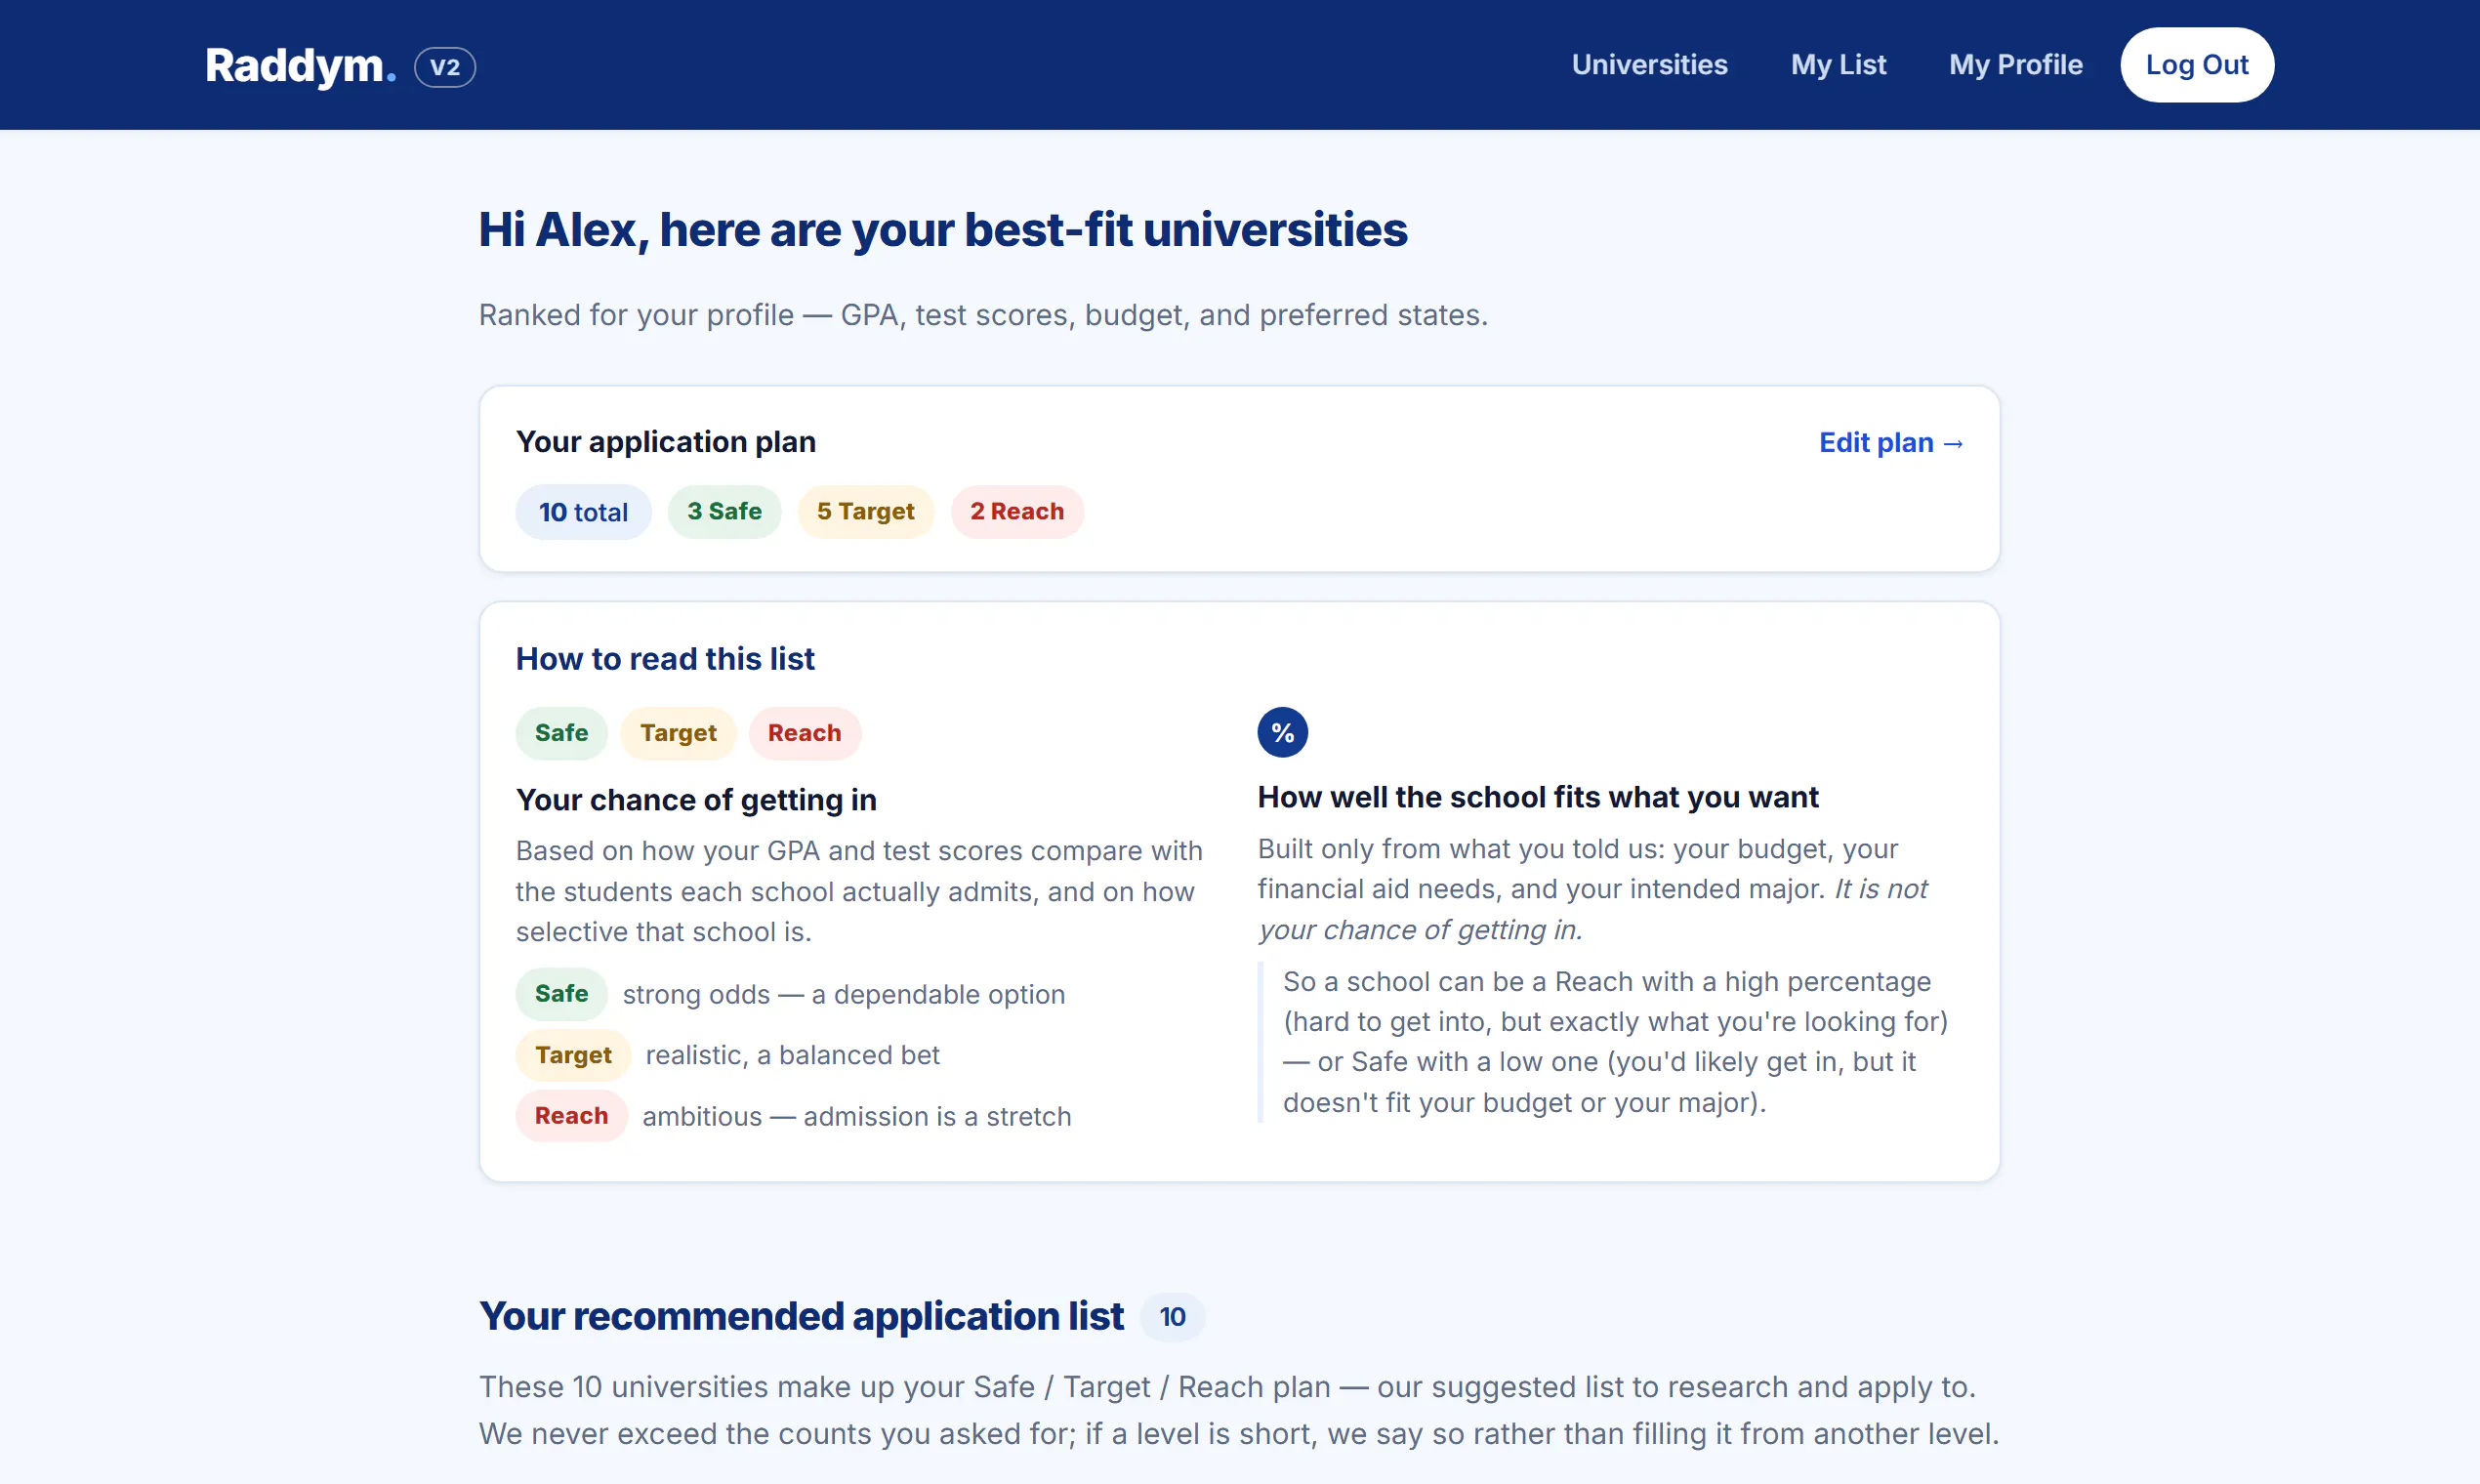Click the 'How to read this list' heading

click(x=665, y=659)
